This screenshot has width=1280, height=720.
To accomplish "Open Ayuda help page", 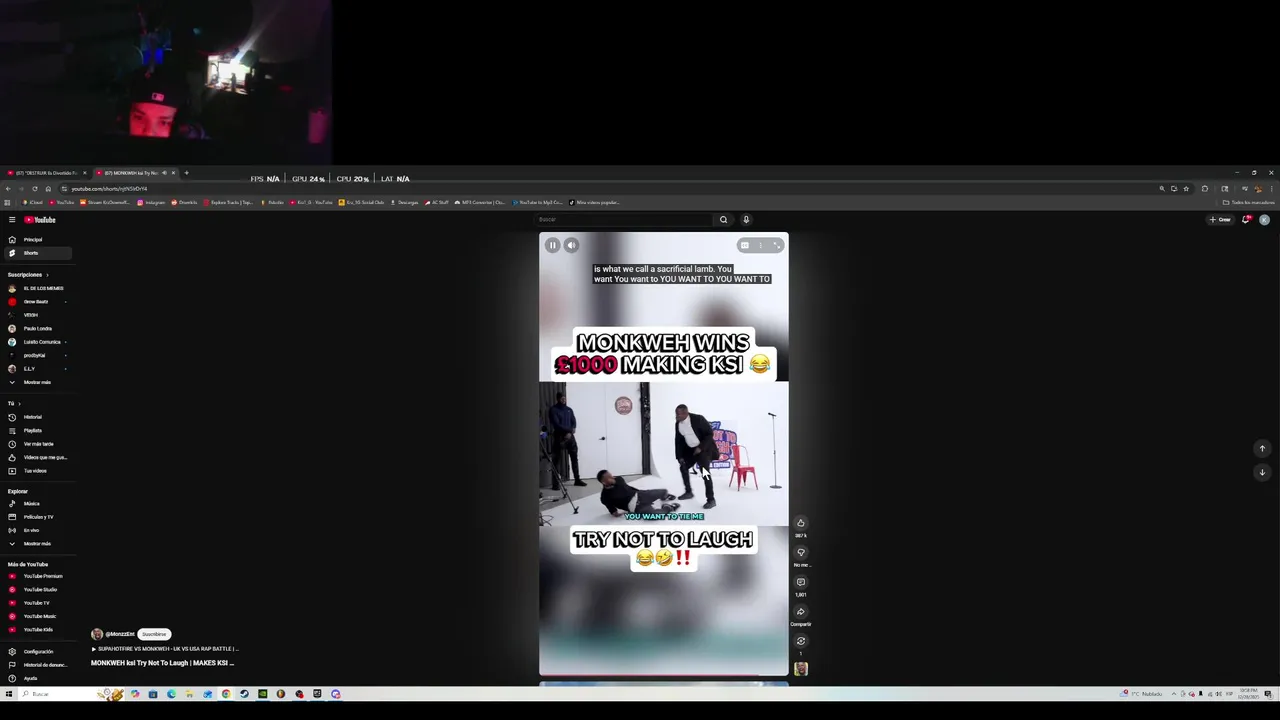I will pyautogui.click(x=37, y=678).
